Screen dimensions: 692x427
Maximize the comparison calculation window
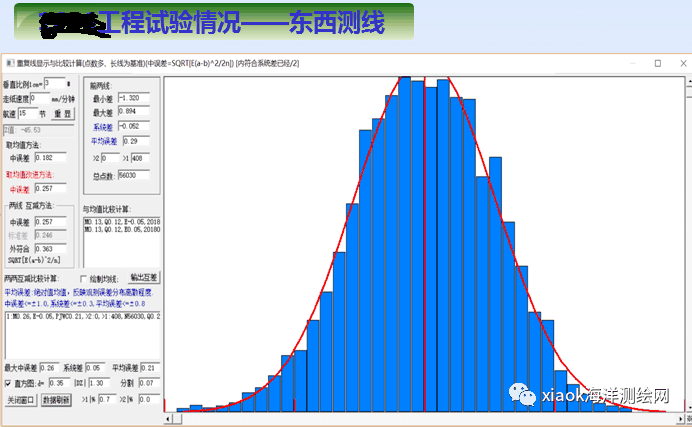[657, 63]
